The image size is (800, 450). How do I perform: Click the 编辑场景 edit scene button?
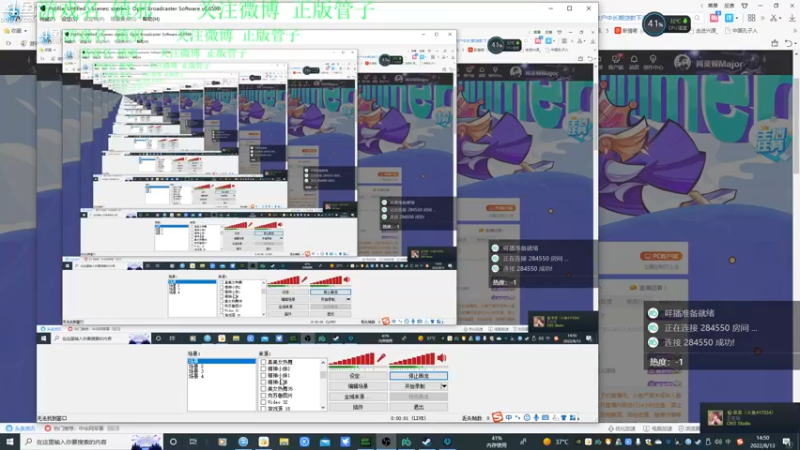point(358,386)
